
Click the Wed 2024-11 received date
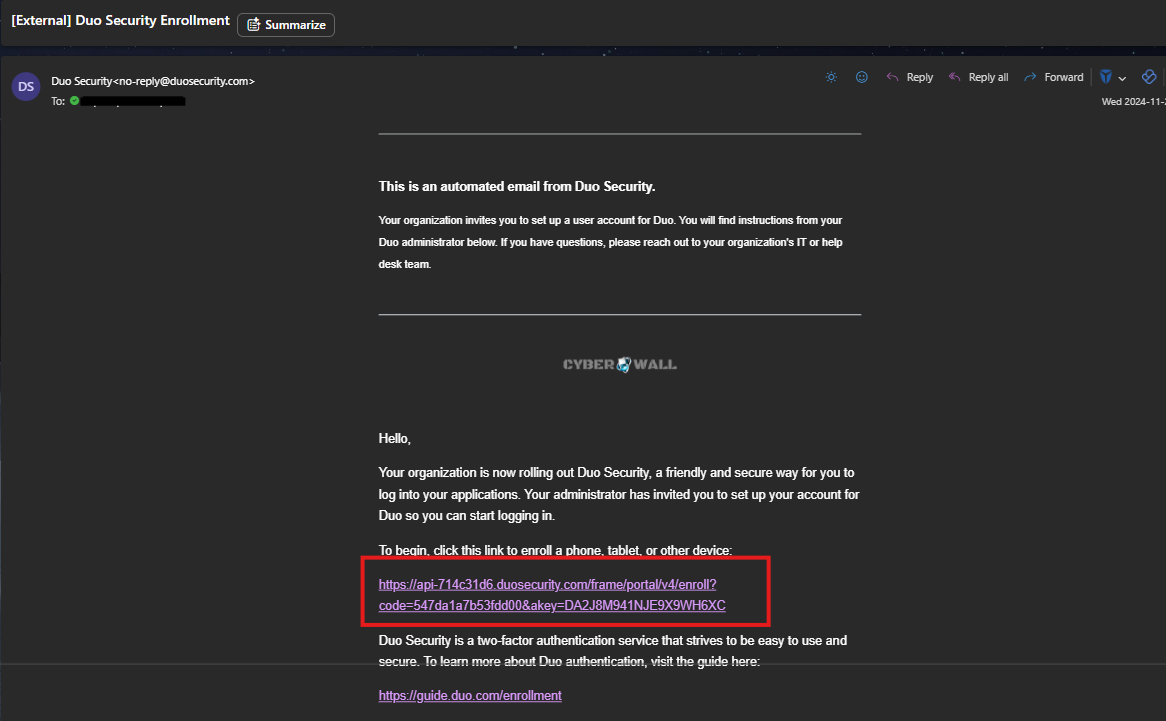(x=1133, y=102)
